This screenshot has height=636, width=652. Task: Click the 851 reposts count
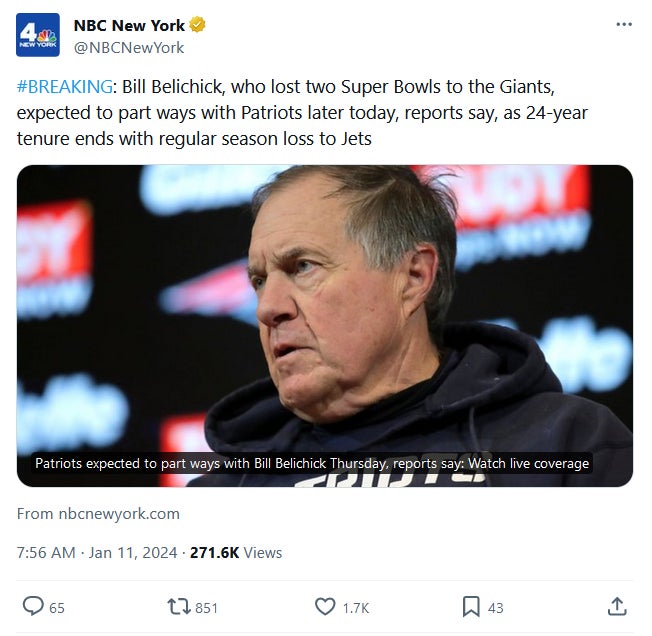click(x=207, y=607)
